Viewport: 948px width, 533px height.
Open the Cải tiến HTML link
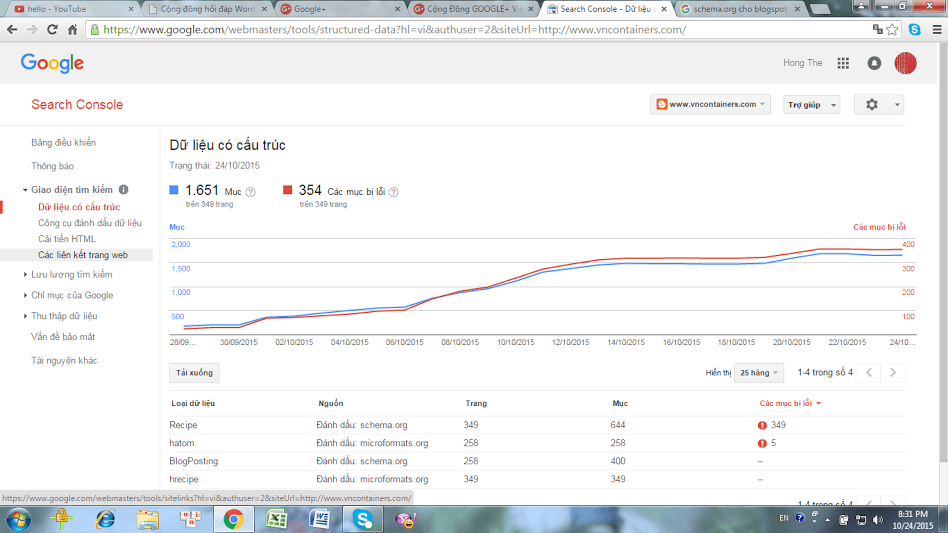[x=67, y=239]
